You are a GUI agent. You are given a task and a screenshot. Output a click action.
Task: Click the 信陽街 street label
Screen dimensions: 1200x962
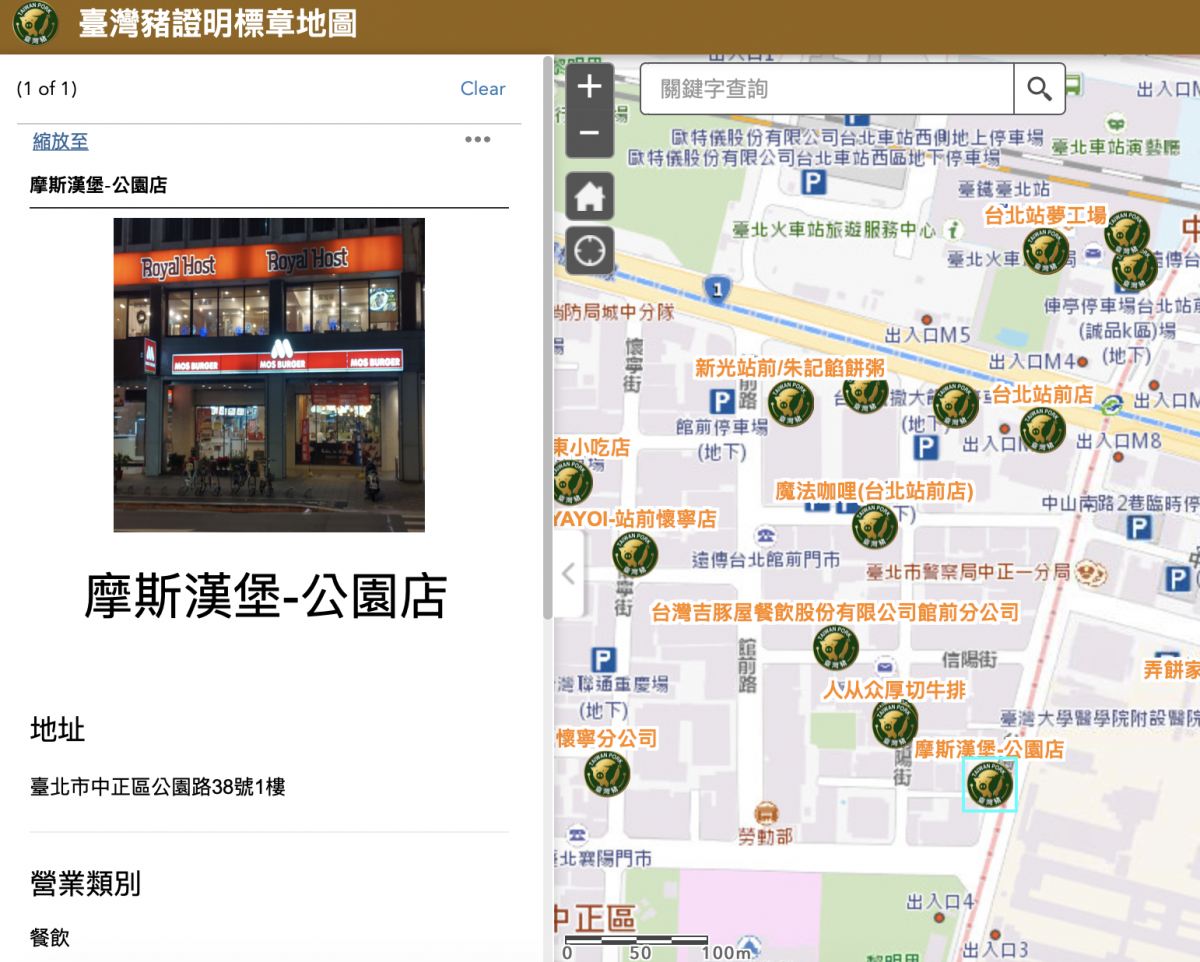(x=969, y=659)
